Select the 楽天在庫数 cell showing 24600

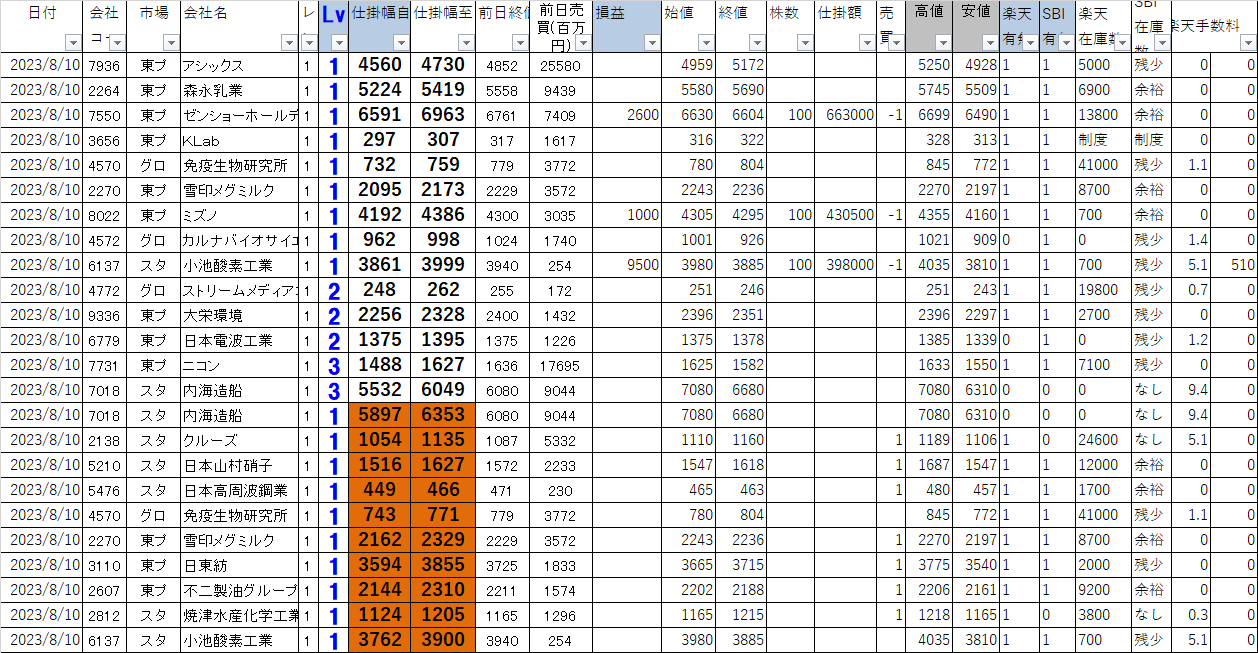(x=1103, y=440)
